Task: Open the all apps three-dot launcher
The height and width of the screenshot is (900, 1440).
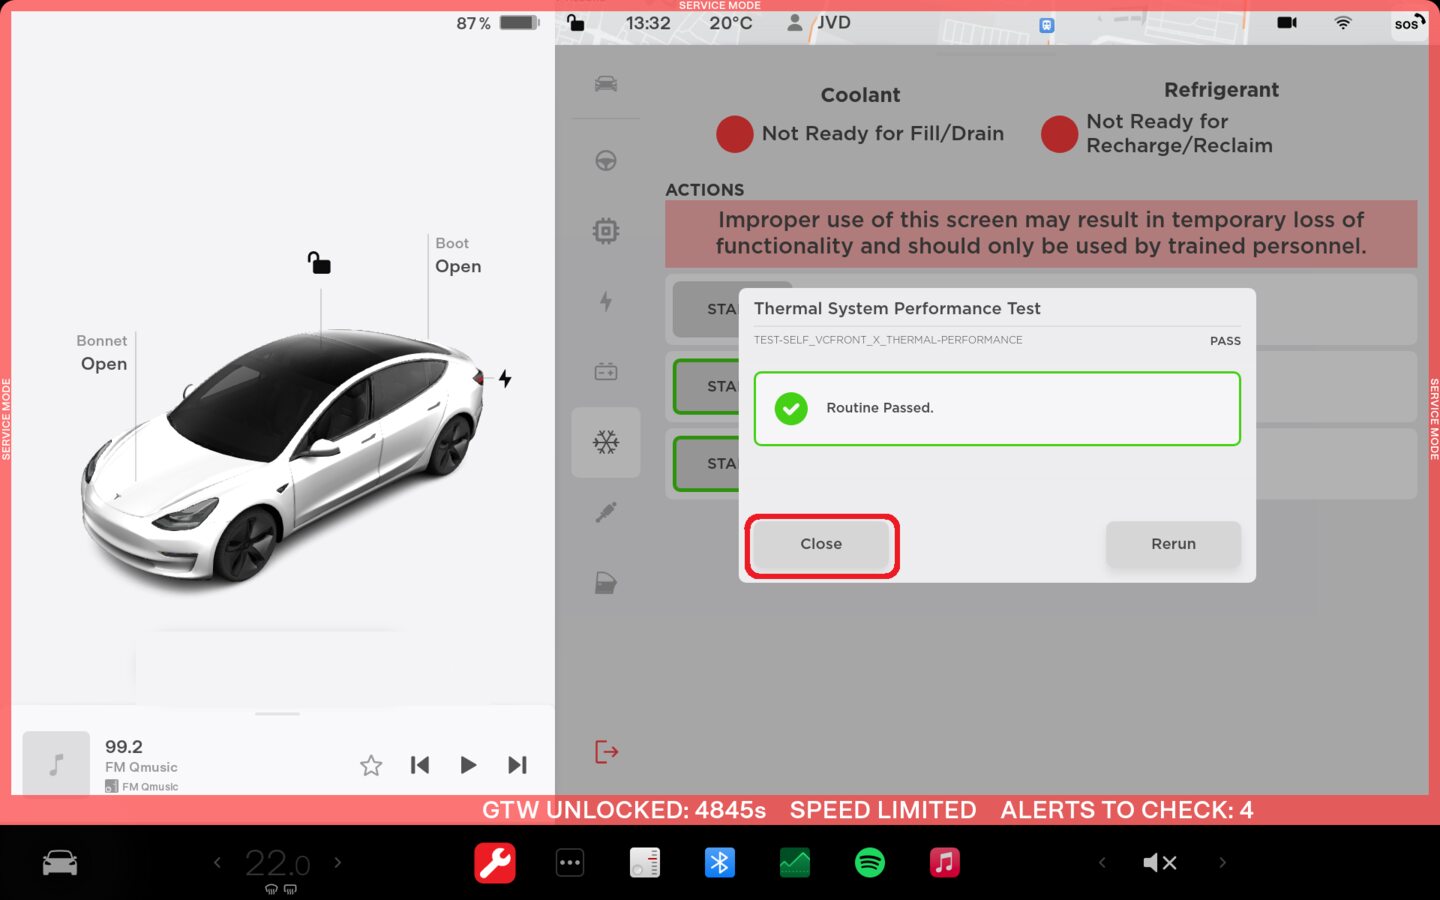Action: pyautogui.click(x=570, y=862)
